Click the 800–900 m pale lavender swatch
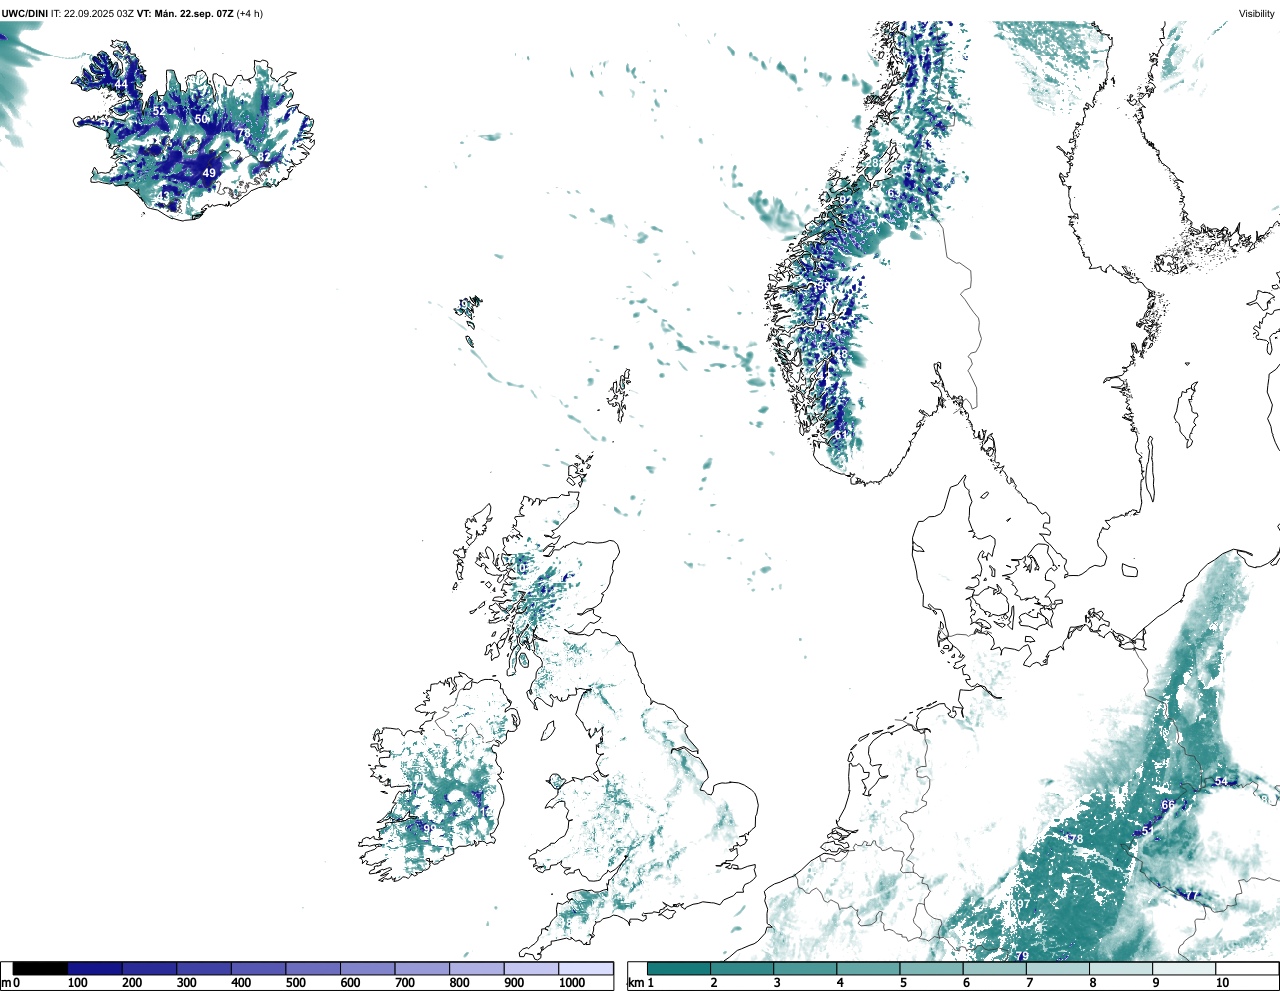Image resolution: width=1280 pixels, height=991 pixels. (x=477, y=969)
